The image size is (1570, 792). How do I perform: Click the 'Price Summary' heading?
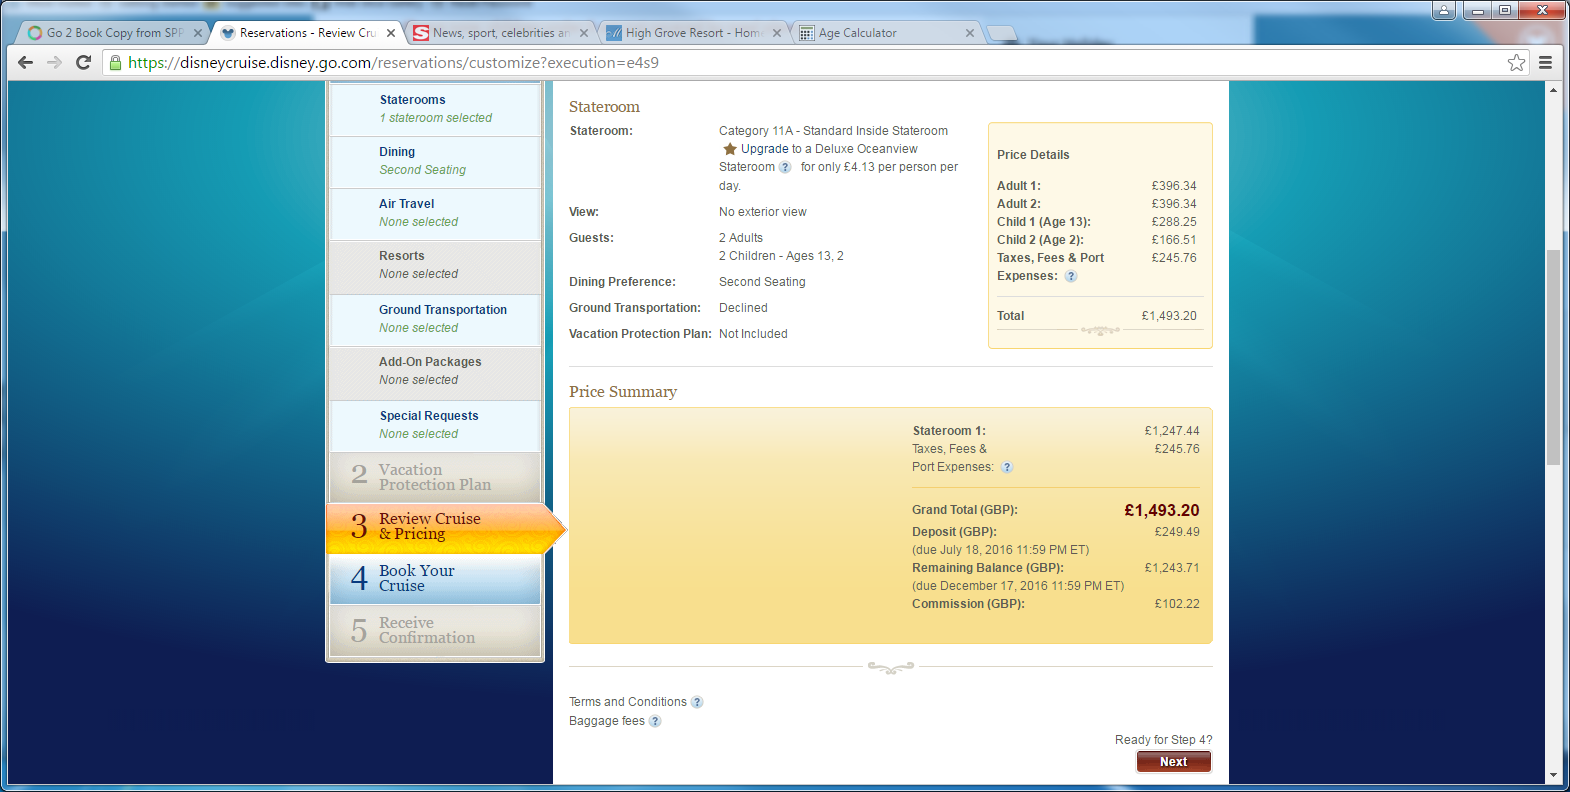pos(623,392)
